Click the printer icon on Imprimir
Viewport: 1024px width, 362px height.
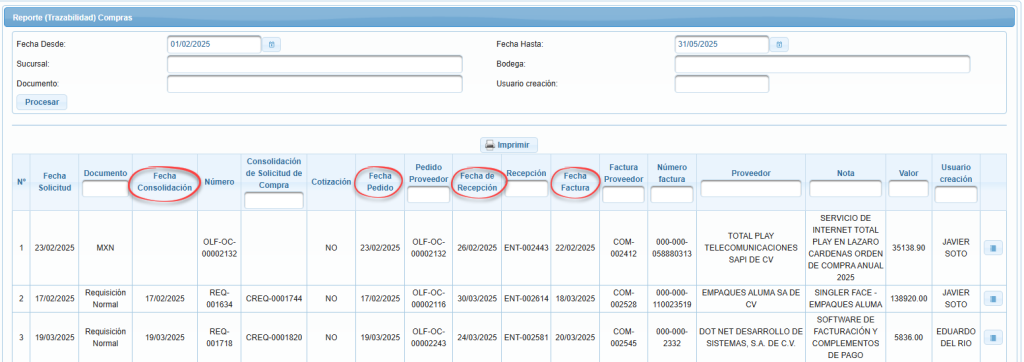489,144
